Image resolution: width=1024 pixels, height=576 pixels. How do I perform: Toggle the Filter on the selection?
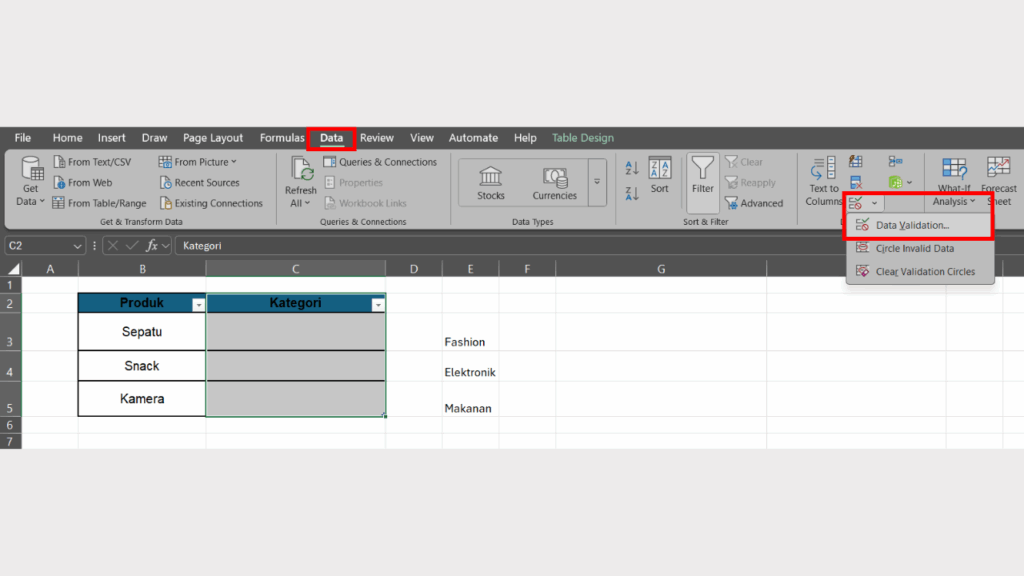pyautogui.click(x=703, y=180)
